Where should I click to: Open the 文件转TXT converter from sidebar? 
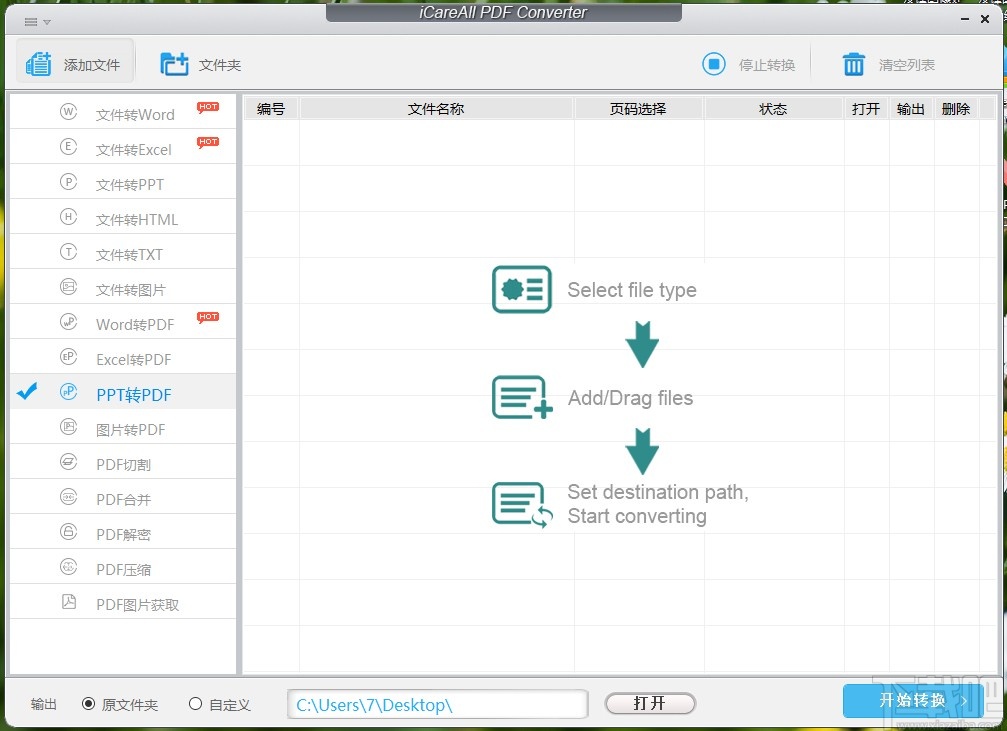coord(130,253)
